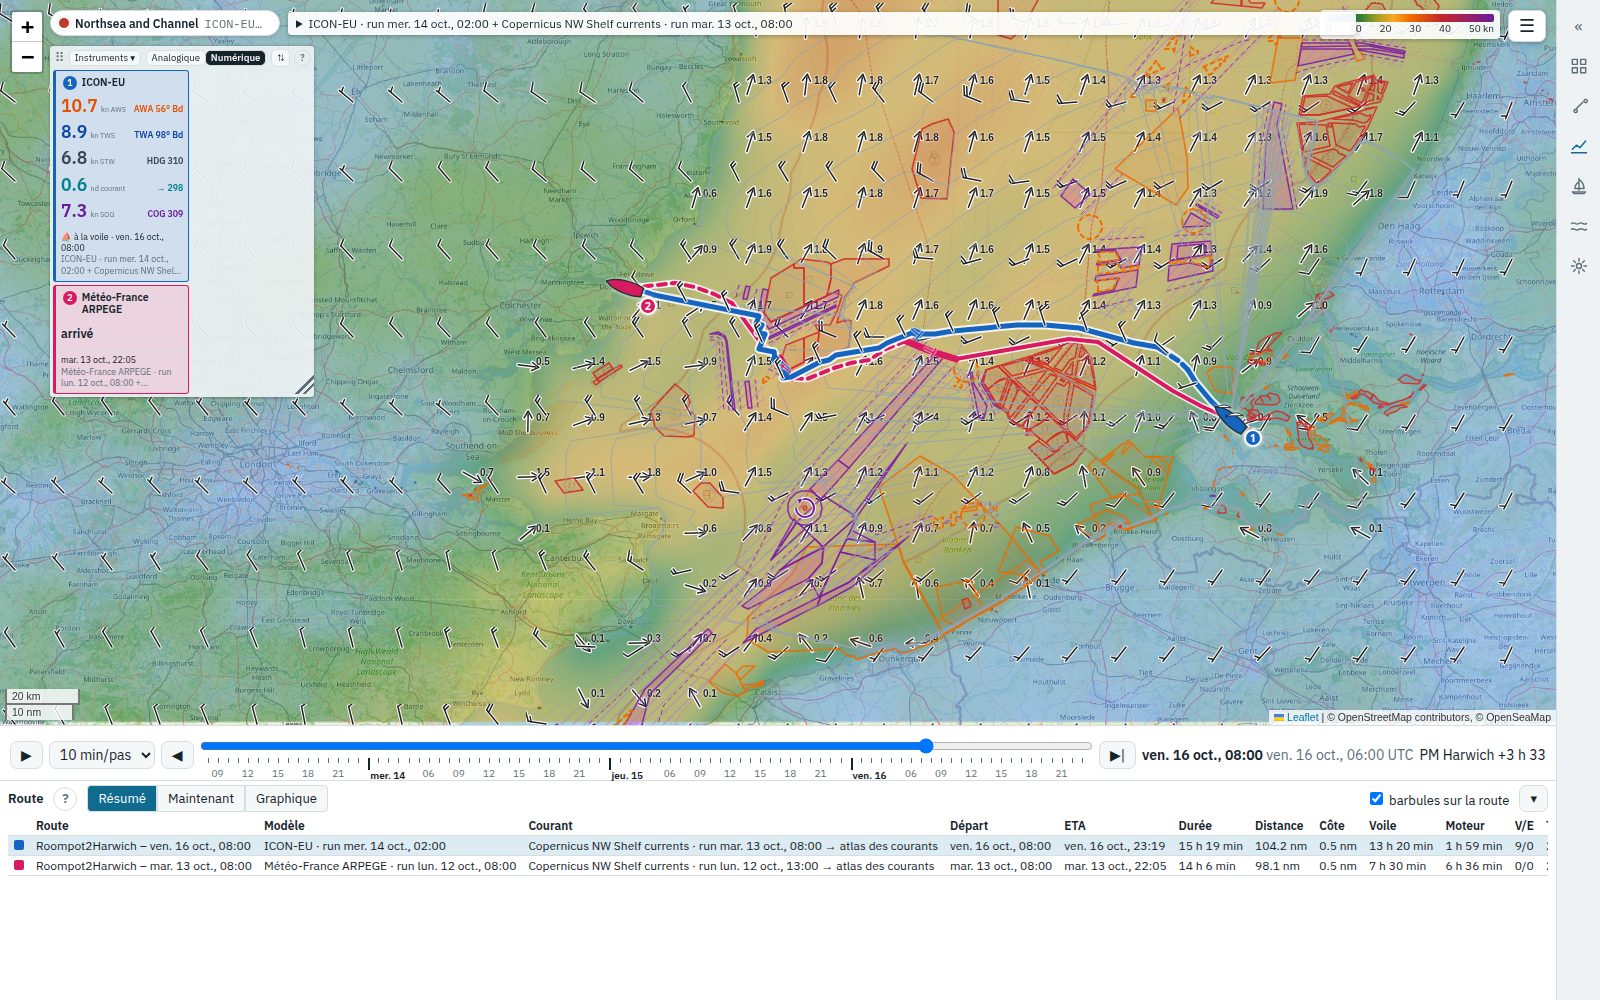
Task: Collapse the right sidebar with double chevron
Action: click(x=1579, y=27)
